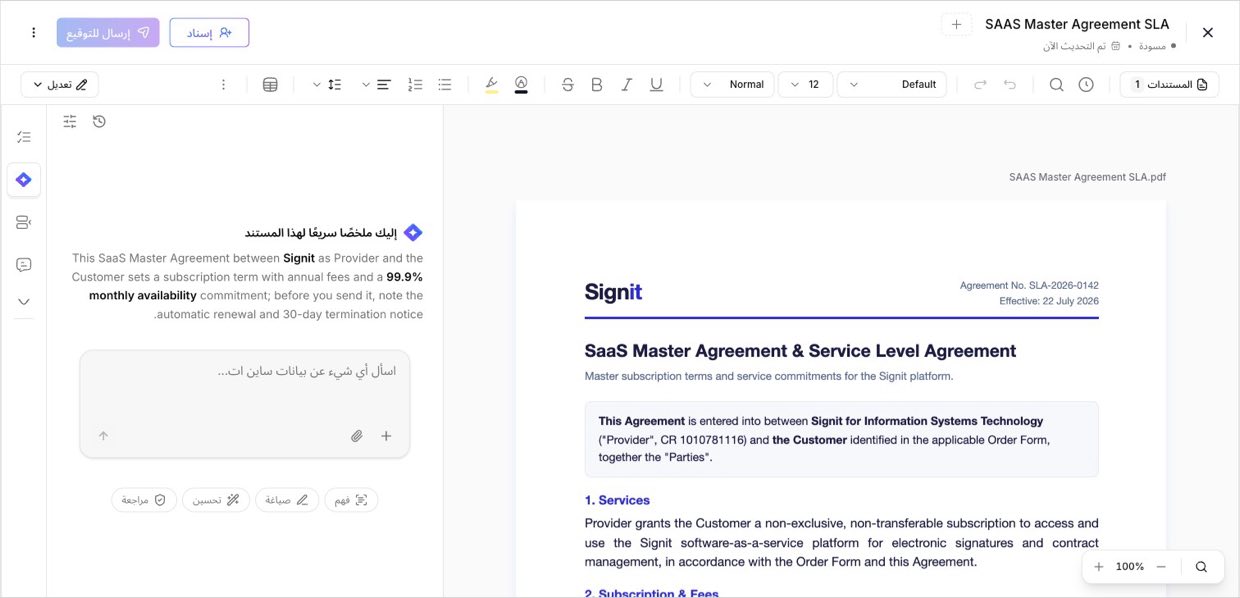Toggle underline formatting

pyautogui.click(x=656, y=85)
